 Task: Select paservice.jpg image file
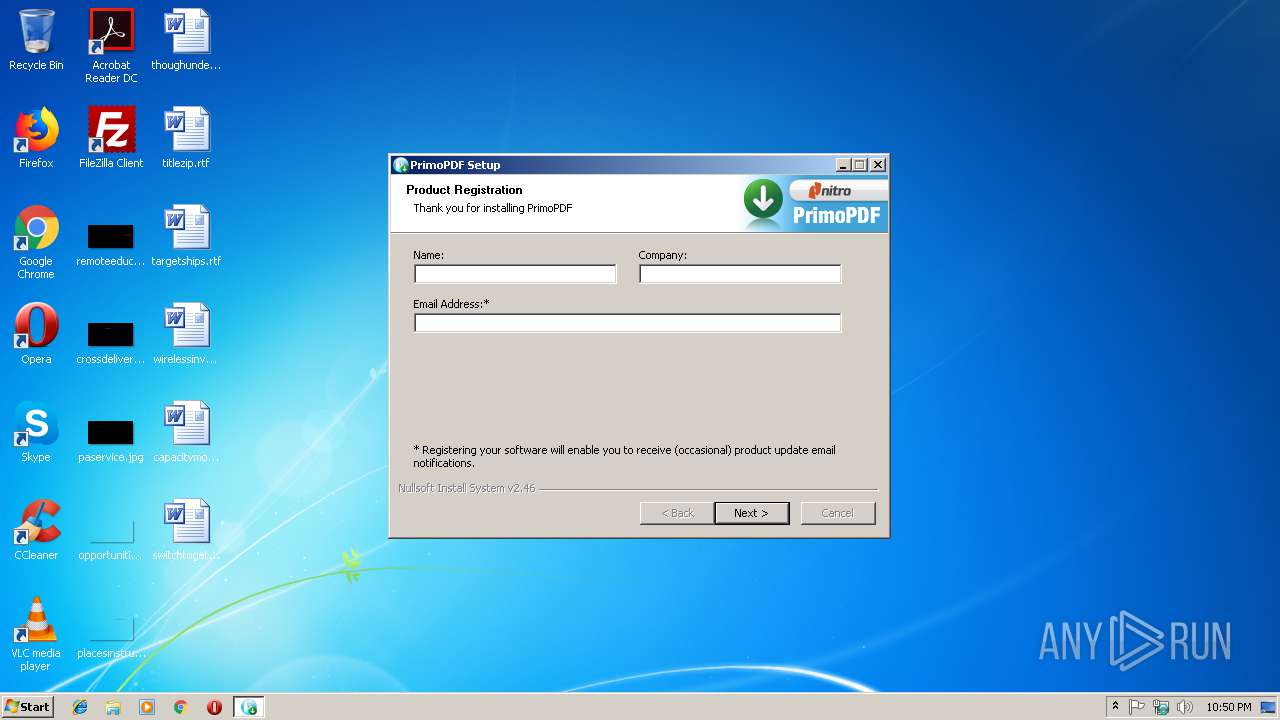point(111,439)
